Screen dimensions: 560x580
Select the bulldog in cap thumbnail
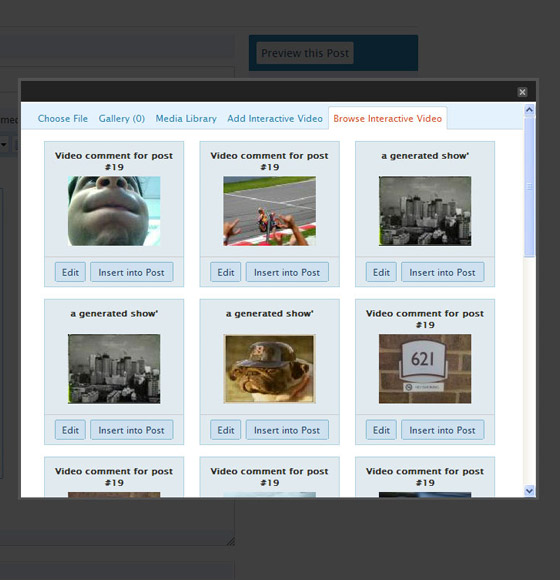click(x=269, y=369)
